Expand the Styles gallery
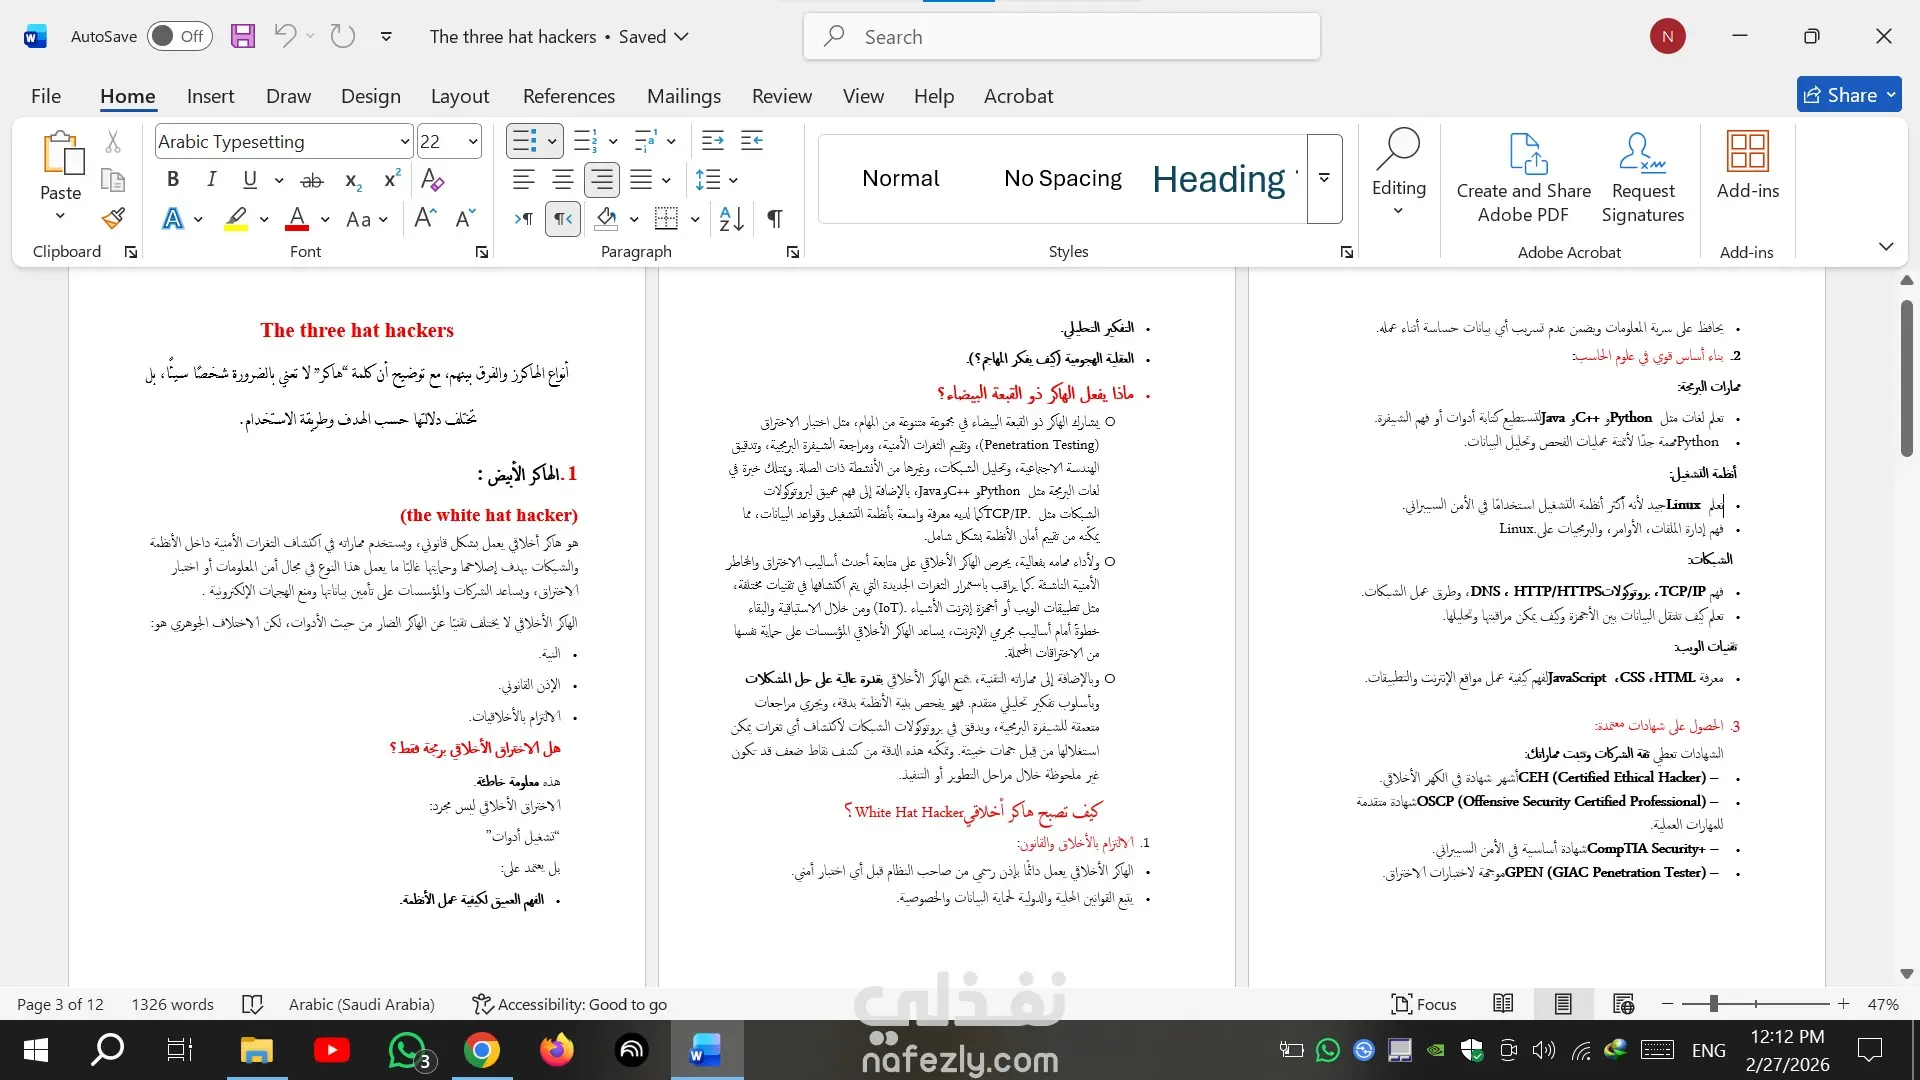This screenshot has height=1080, width=1920. (x=1324, y=178)
